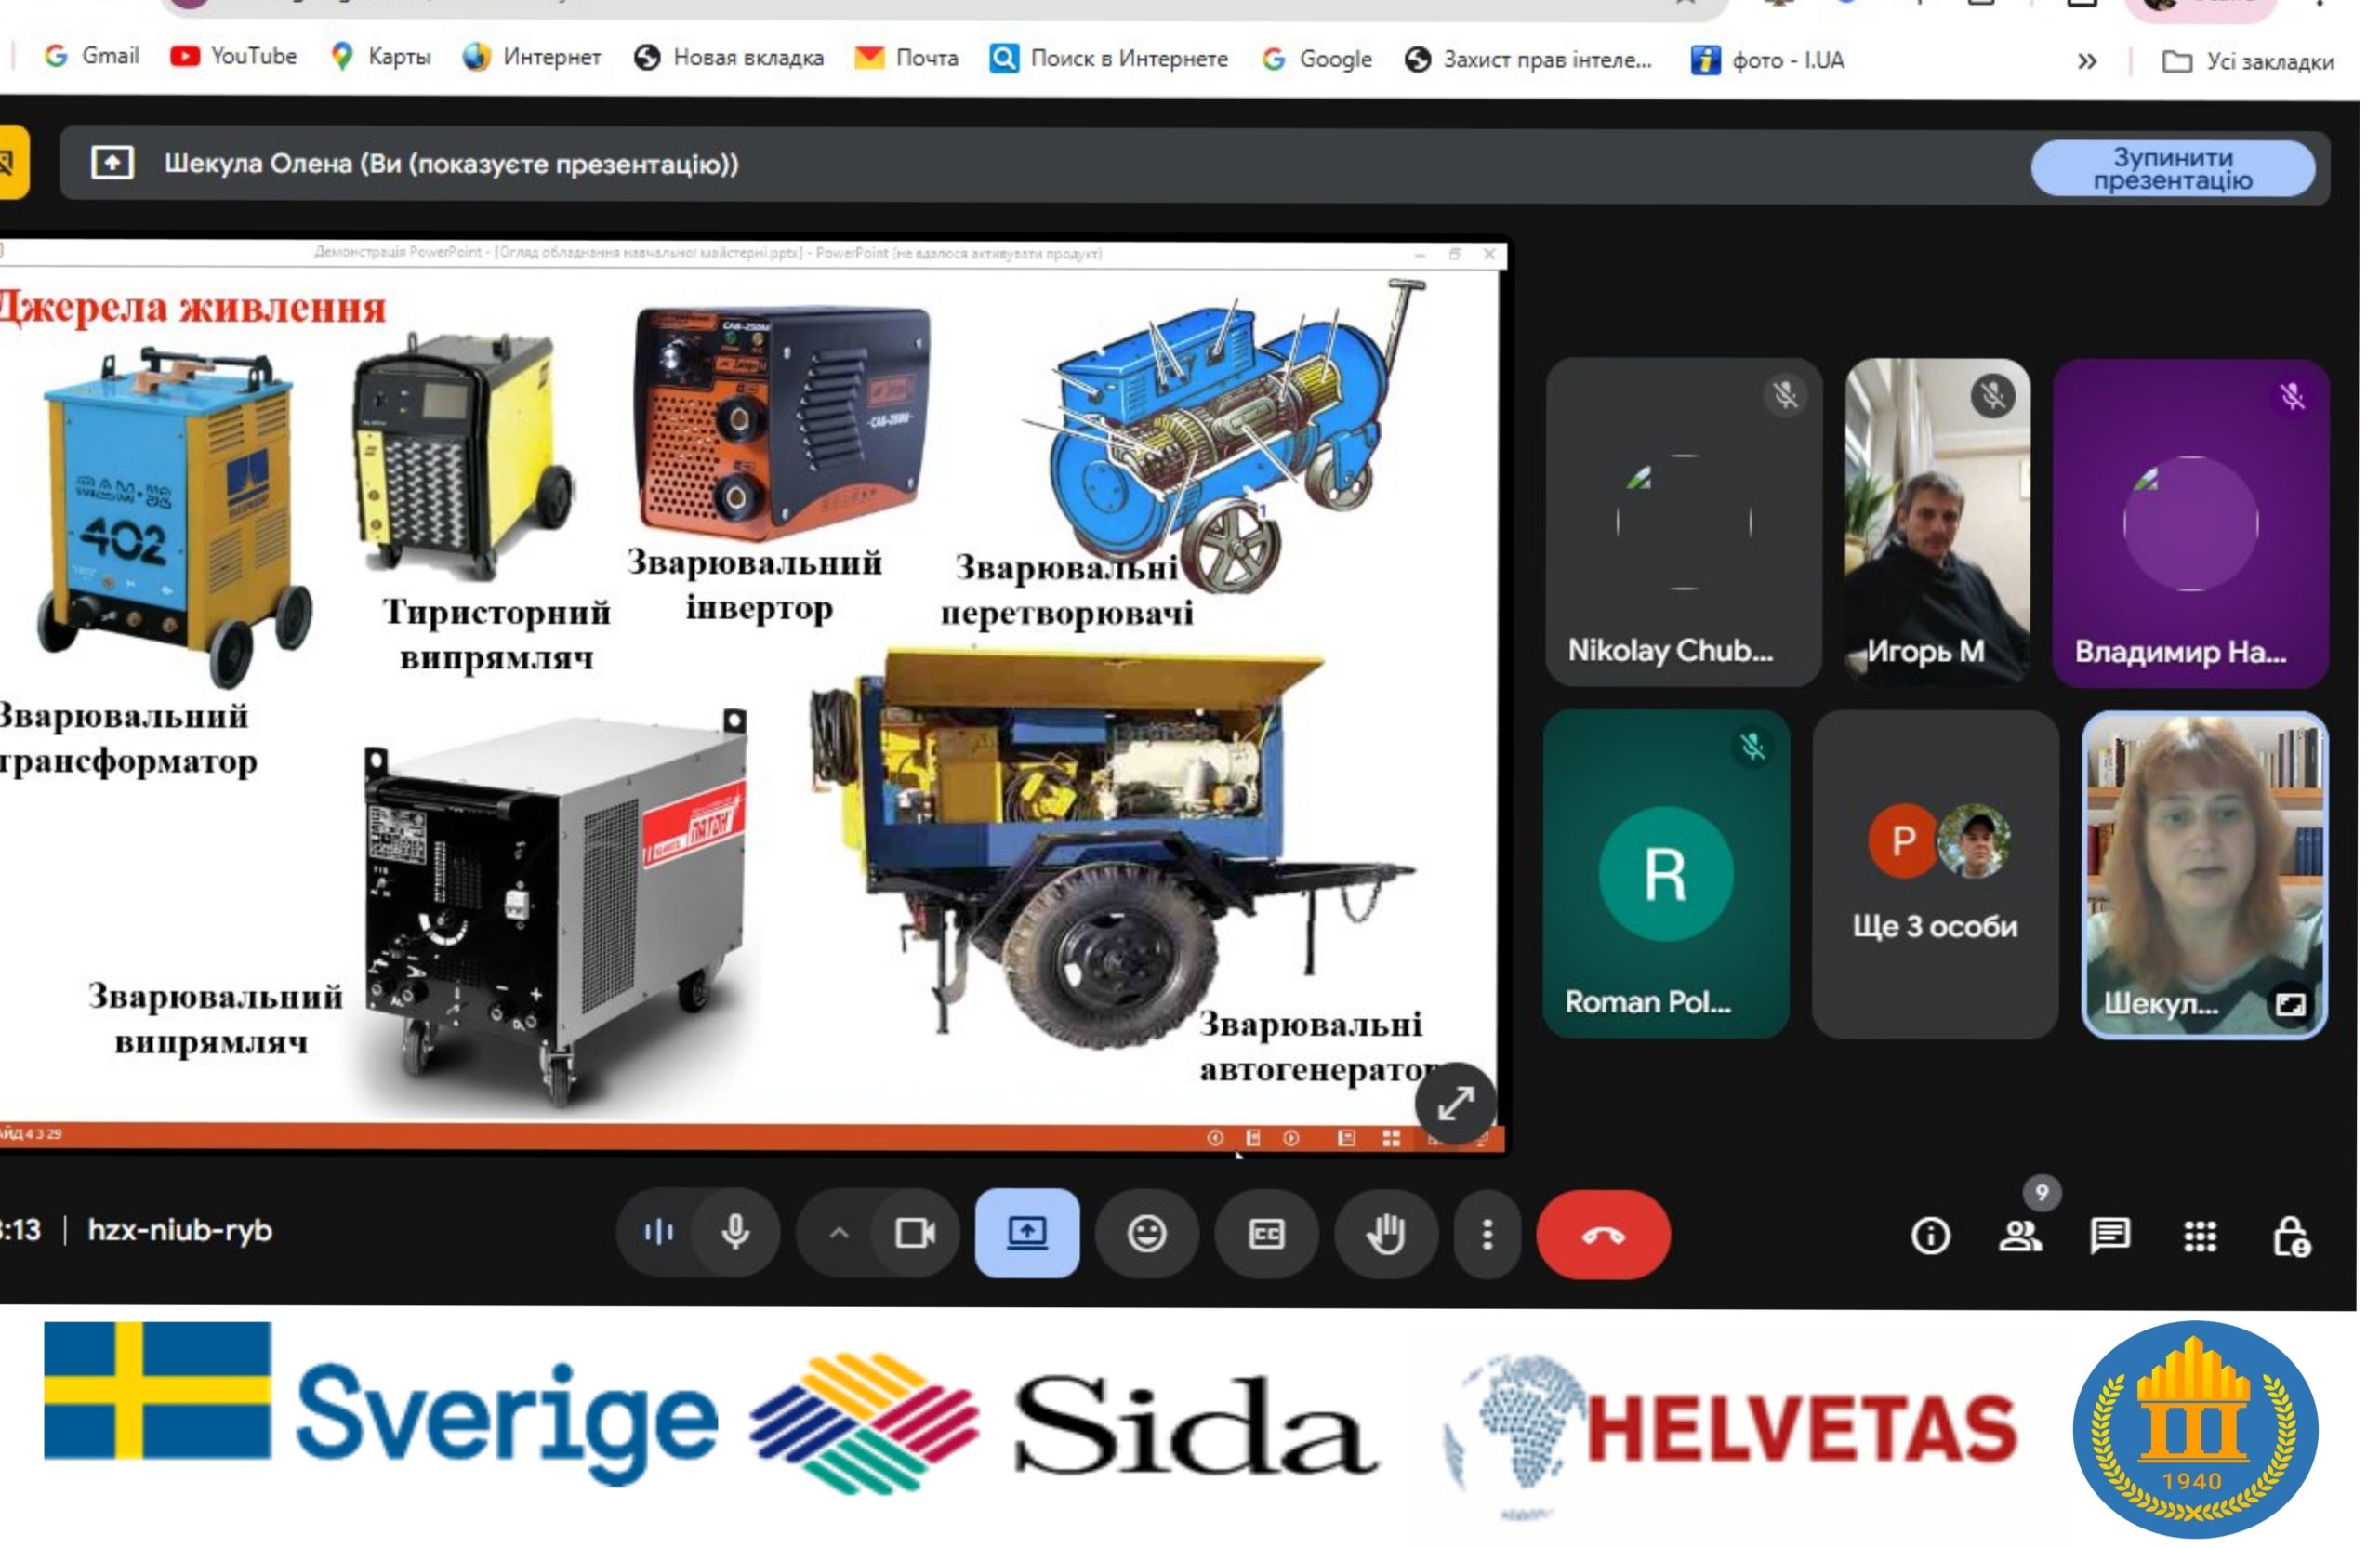Raise hand in the meeting
This screenshot has height=1548, width=2380.
1386,1233
